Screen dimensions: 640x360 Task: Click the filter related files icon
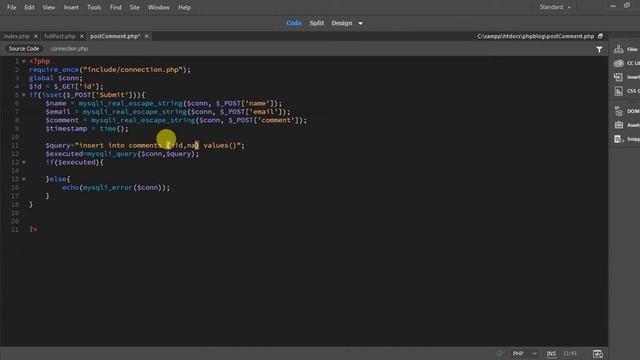599,49
